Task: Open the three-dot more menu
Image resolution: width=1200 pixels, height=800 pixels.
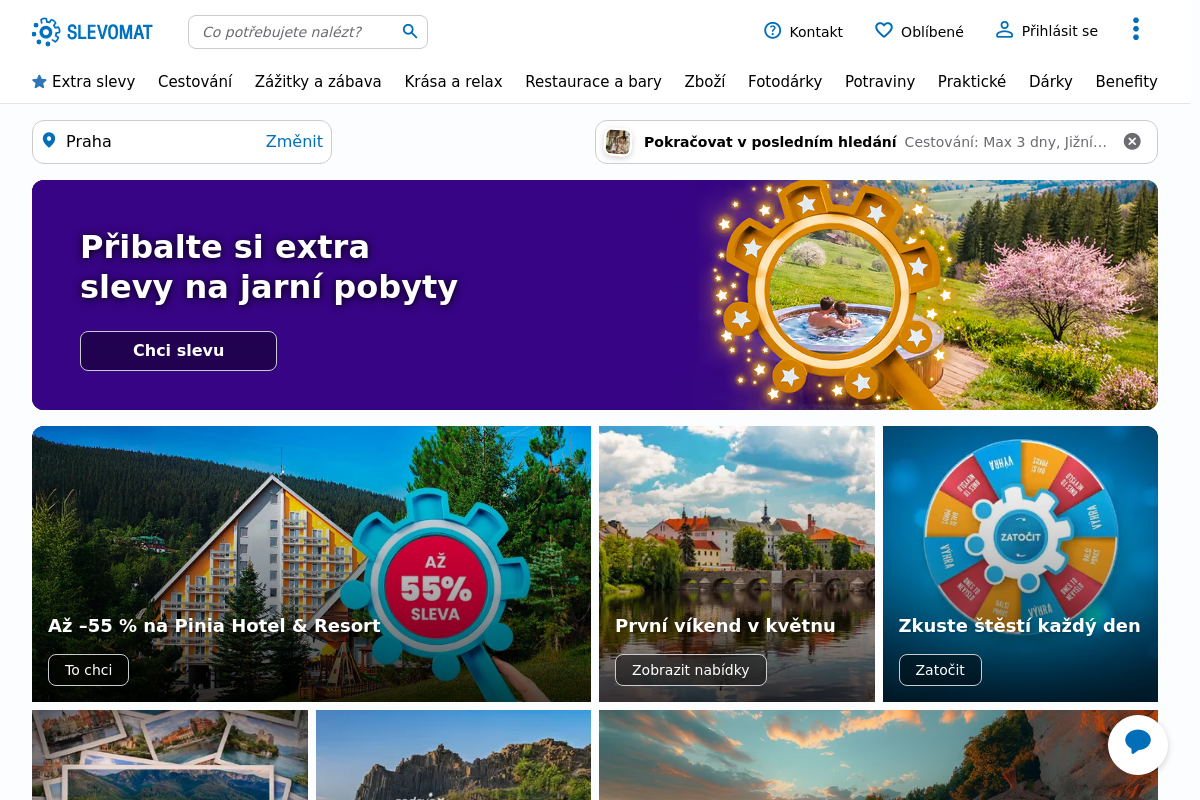Action: (x=1135, y=29)
